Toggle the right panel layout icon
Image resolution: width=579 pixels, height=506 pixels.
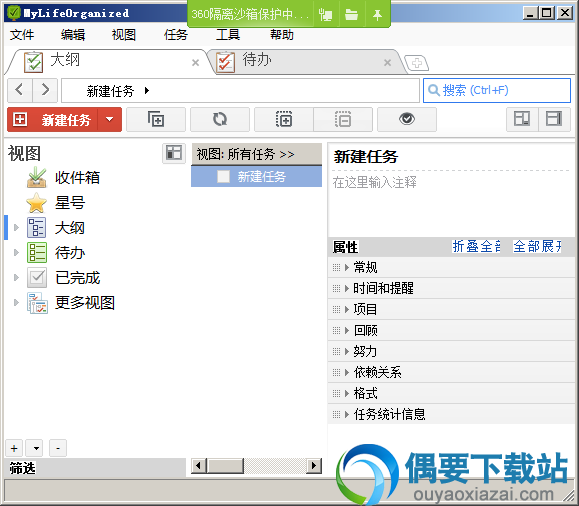[554, 119]
